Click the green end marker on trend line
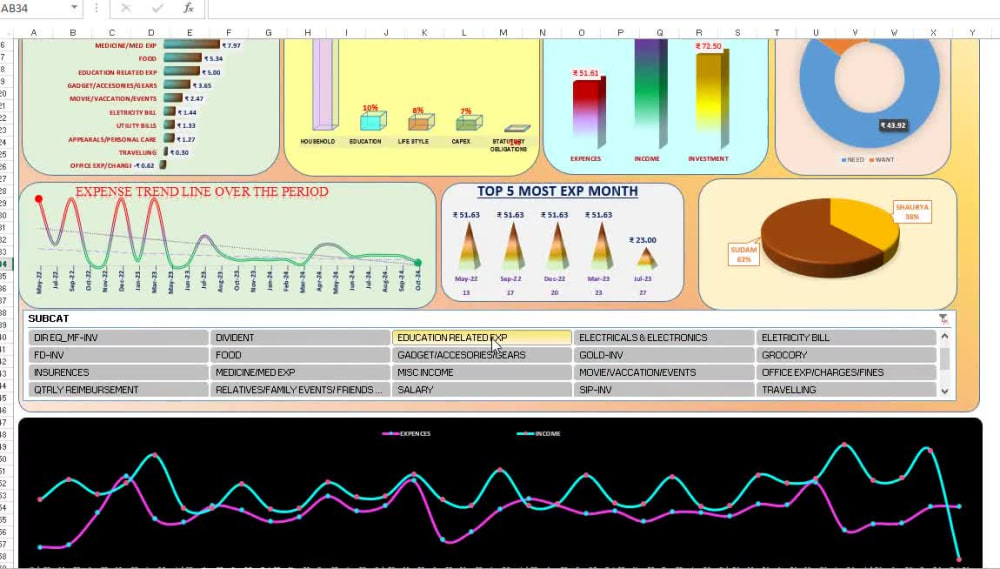 click(418, 263)
